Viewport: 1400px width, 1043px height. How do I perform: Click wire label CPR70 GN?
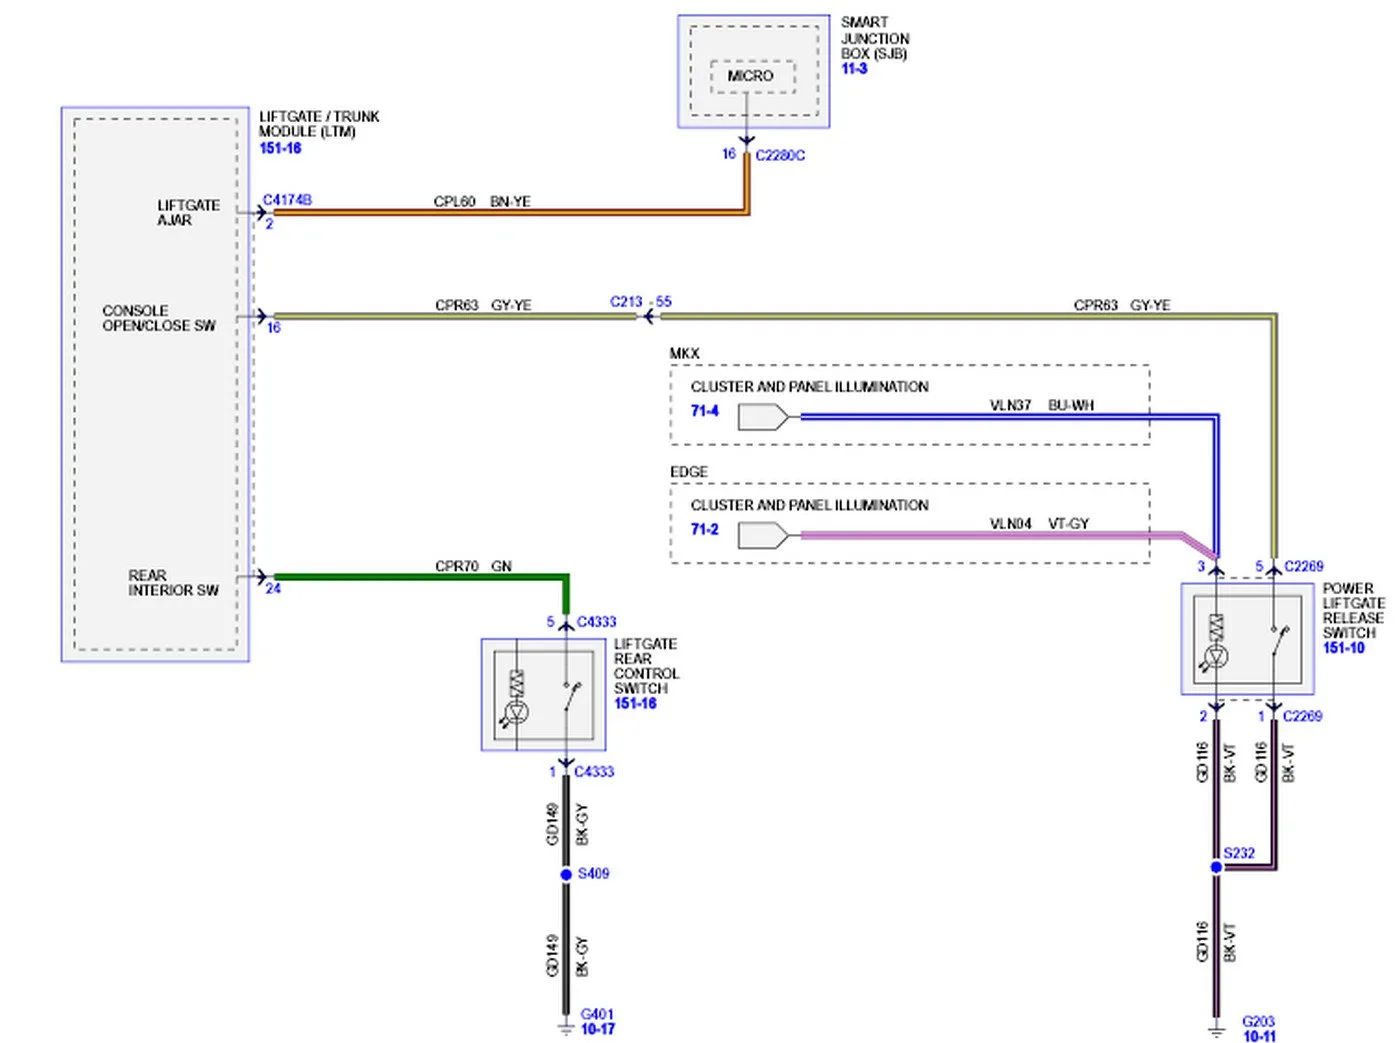[x=473, y=567]
